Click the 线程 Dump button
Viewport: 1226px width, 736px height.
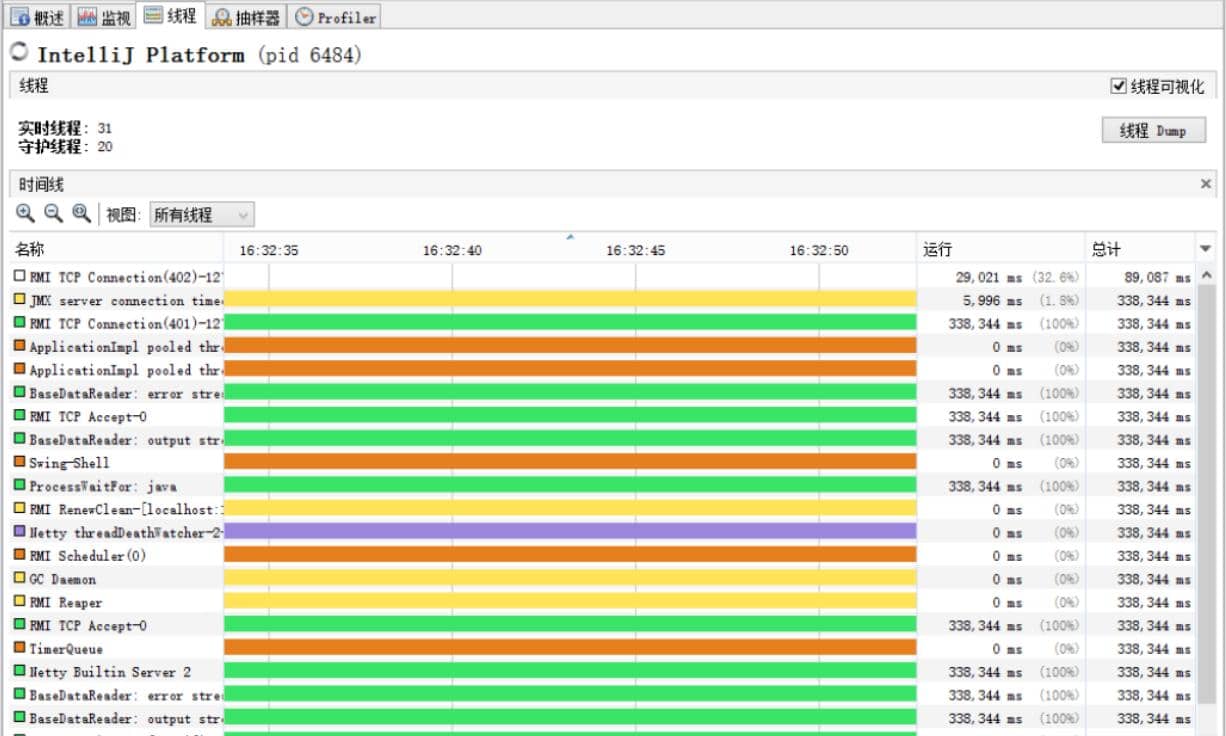[1154, 131]
